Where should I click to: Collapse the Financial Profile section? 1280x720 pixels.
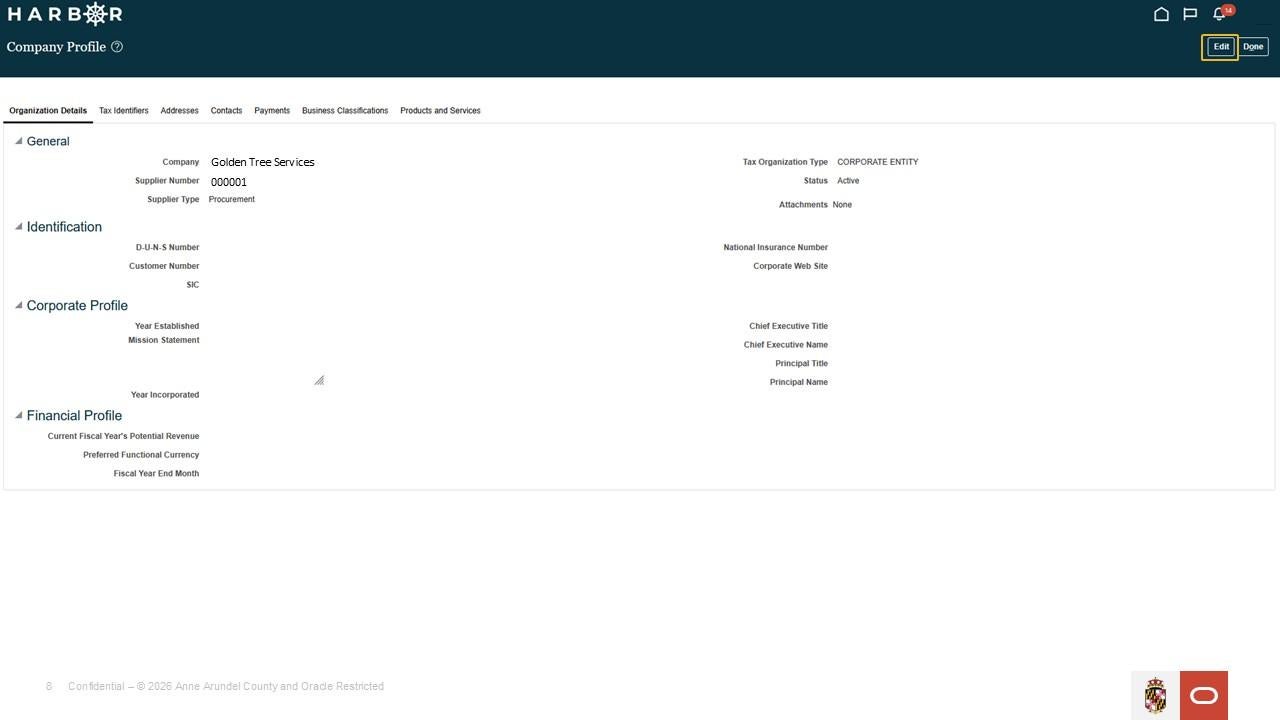tap(18, 415)
